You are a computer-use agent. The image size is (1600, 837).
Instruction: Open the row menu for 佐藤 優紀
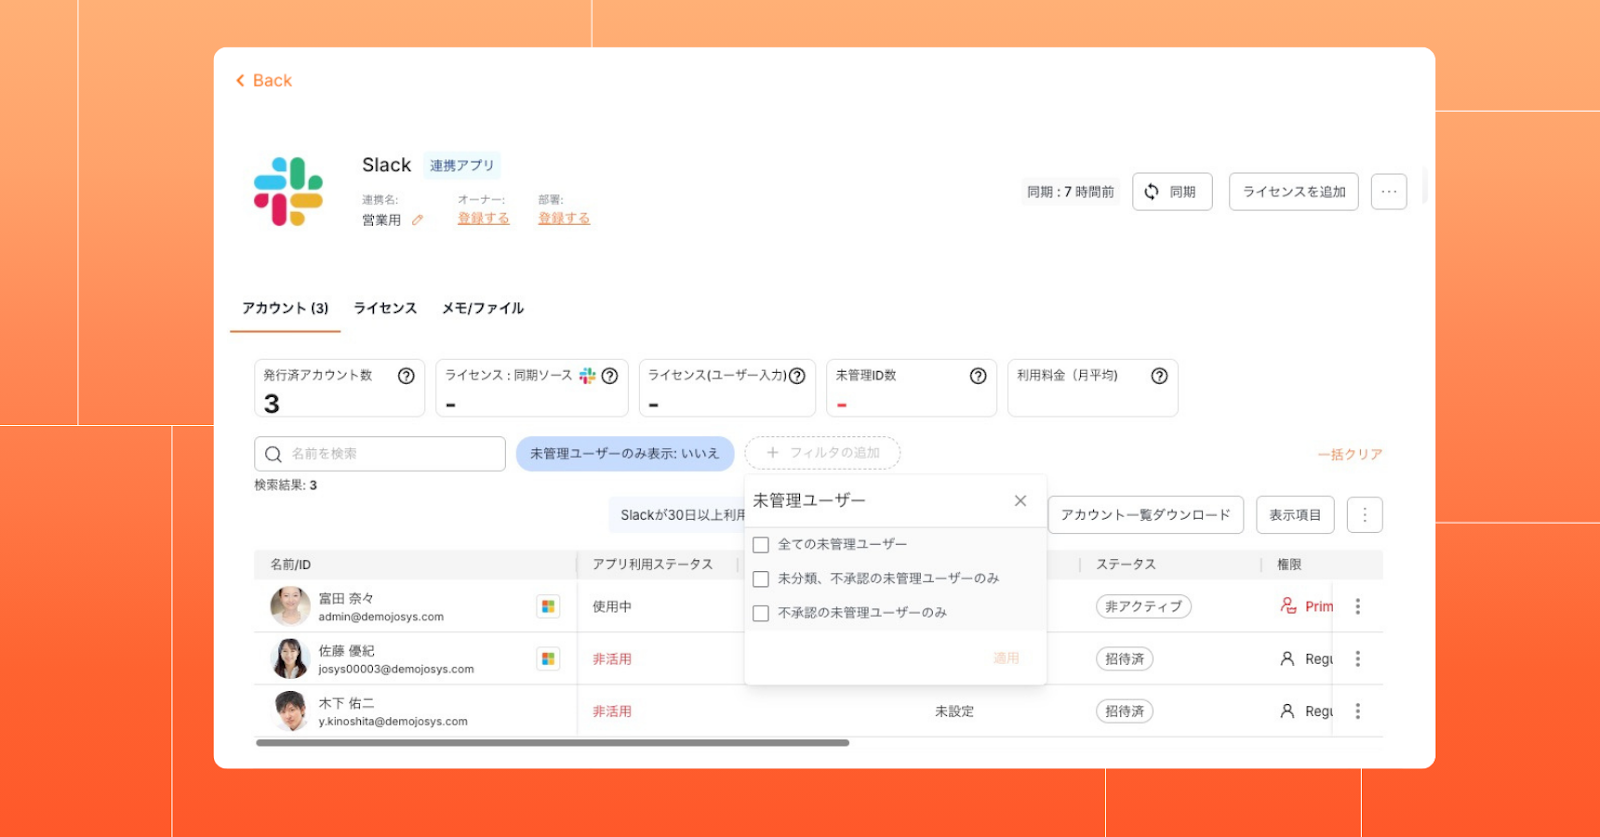coord(1358,659)
